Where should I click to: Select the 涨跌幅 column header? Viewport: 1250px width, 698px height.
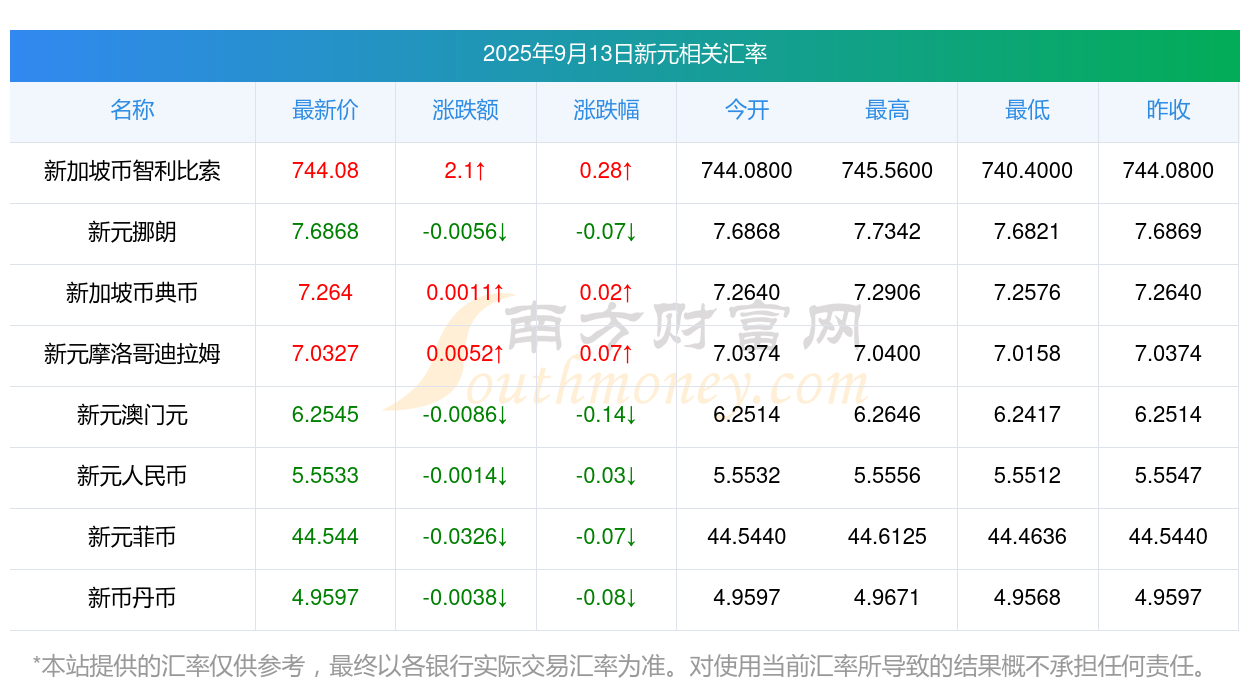click(606, 110)
